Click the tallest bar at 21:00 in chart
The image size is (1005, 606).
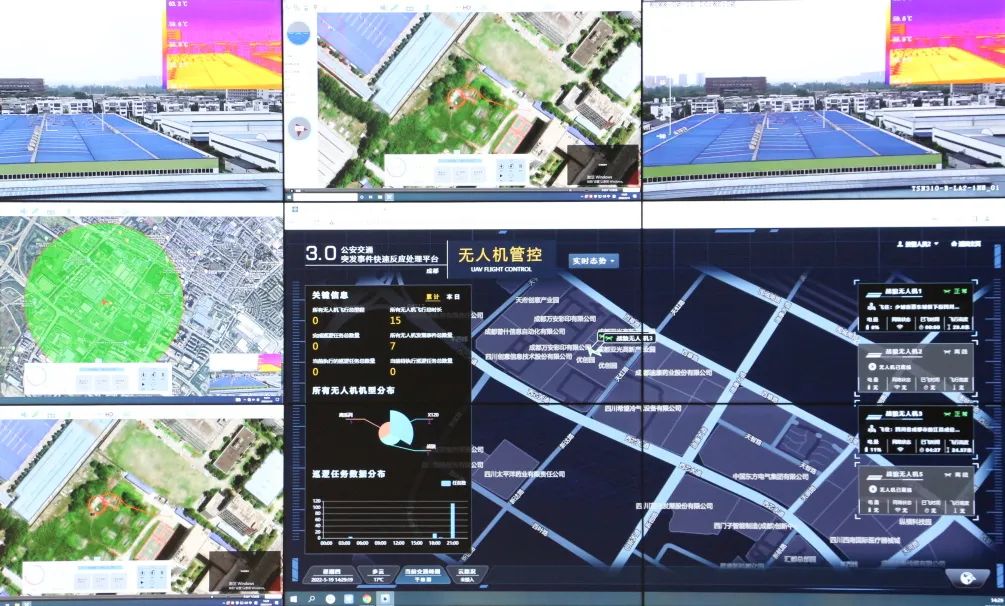click(x=452, y=519)
